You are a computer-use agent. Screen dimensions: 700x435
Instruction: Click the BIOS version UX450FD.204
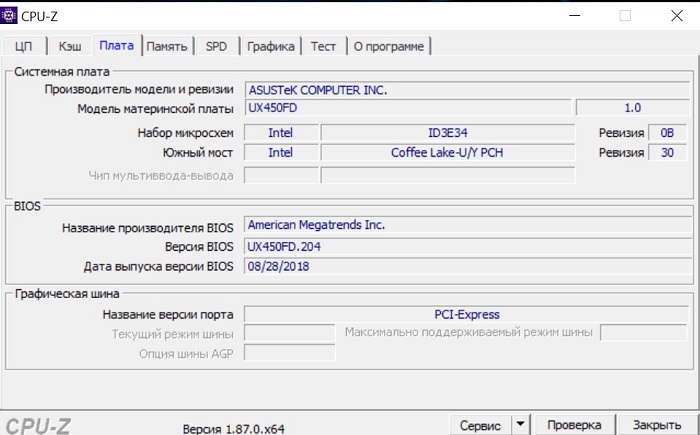point(467,247)
